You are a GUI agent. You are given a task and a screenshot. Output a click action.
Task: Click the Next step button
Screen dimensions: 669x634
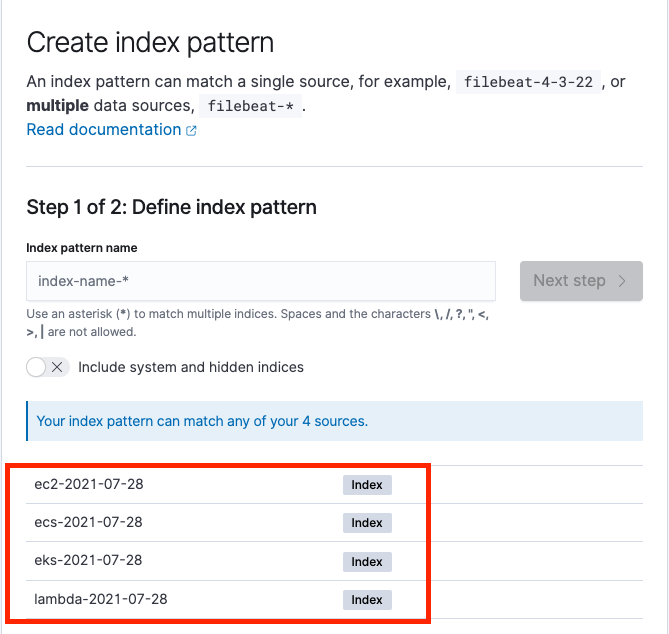(581, 281)
